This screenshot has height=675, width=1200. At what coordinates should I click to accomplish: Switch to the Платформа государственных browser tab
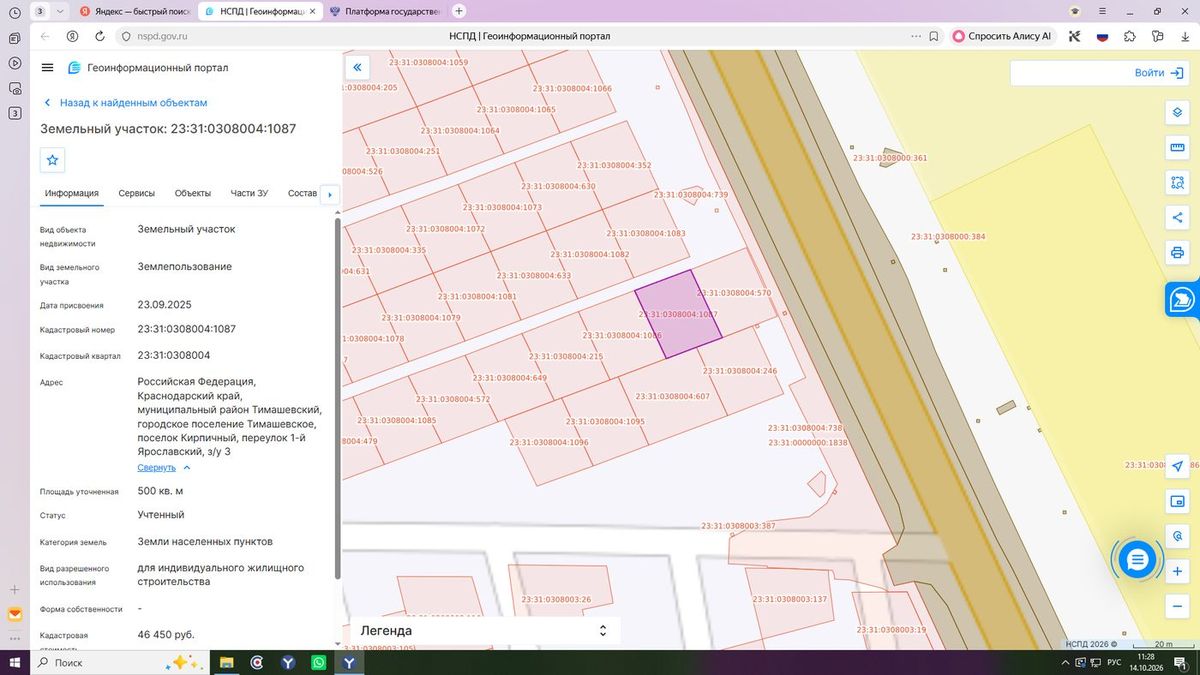pos(386,11)
